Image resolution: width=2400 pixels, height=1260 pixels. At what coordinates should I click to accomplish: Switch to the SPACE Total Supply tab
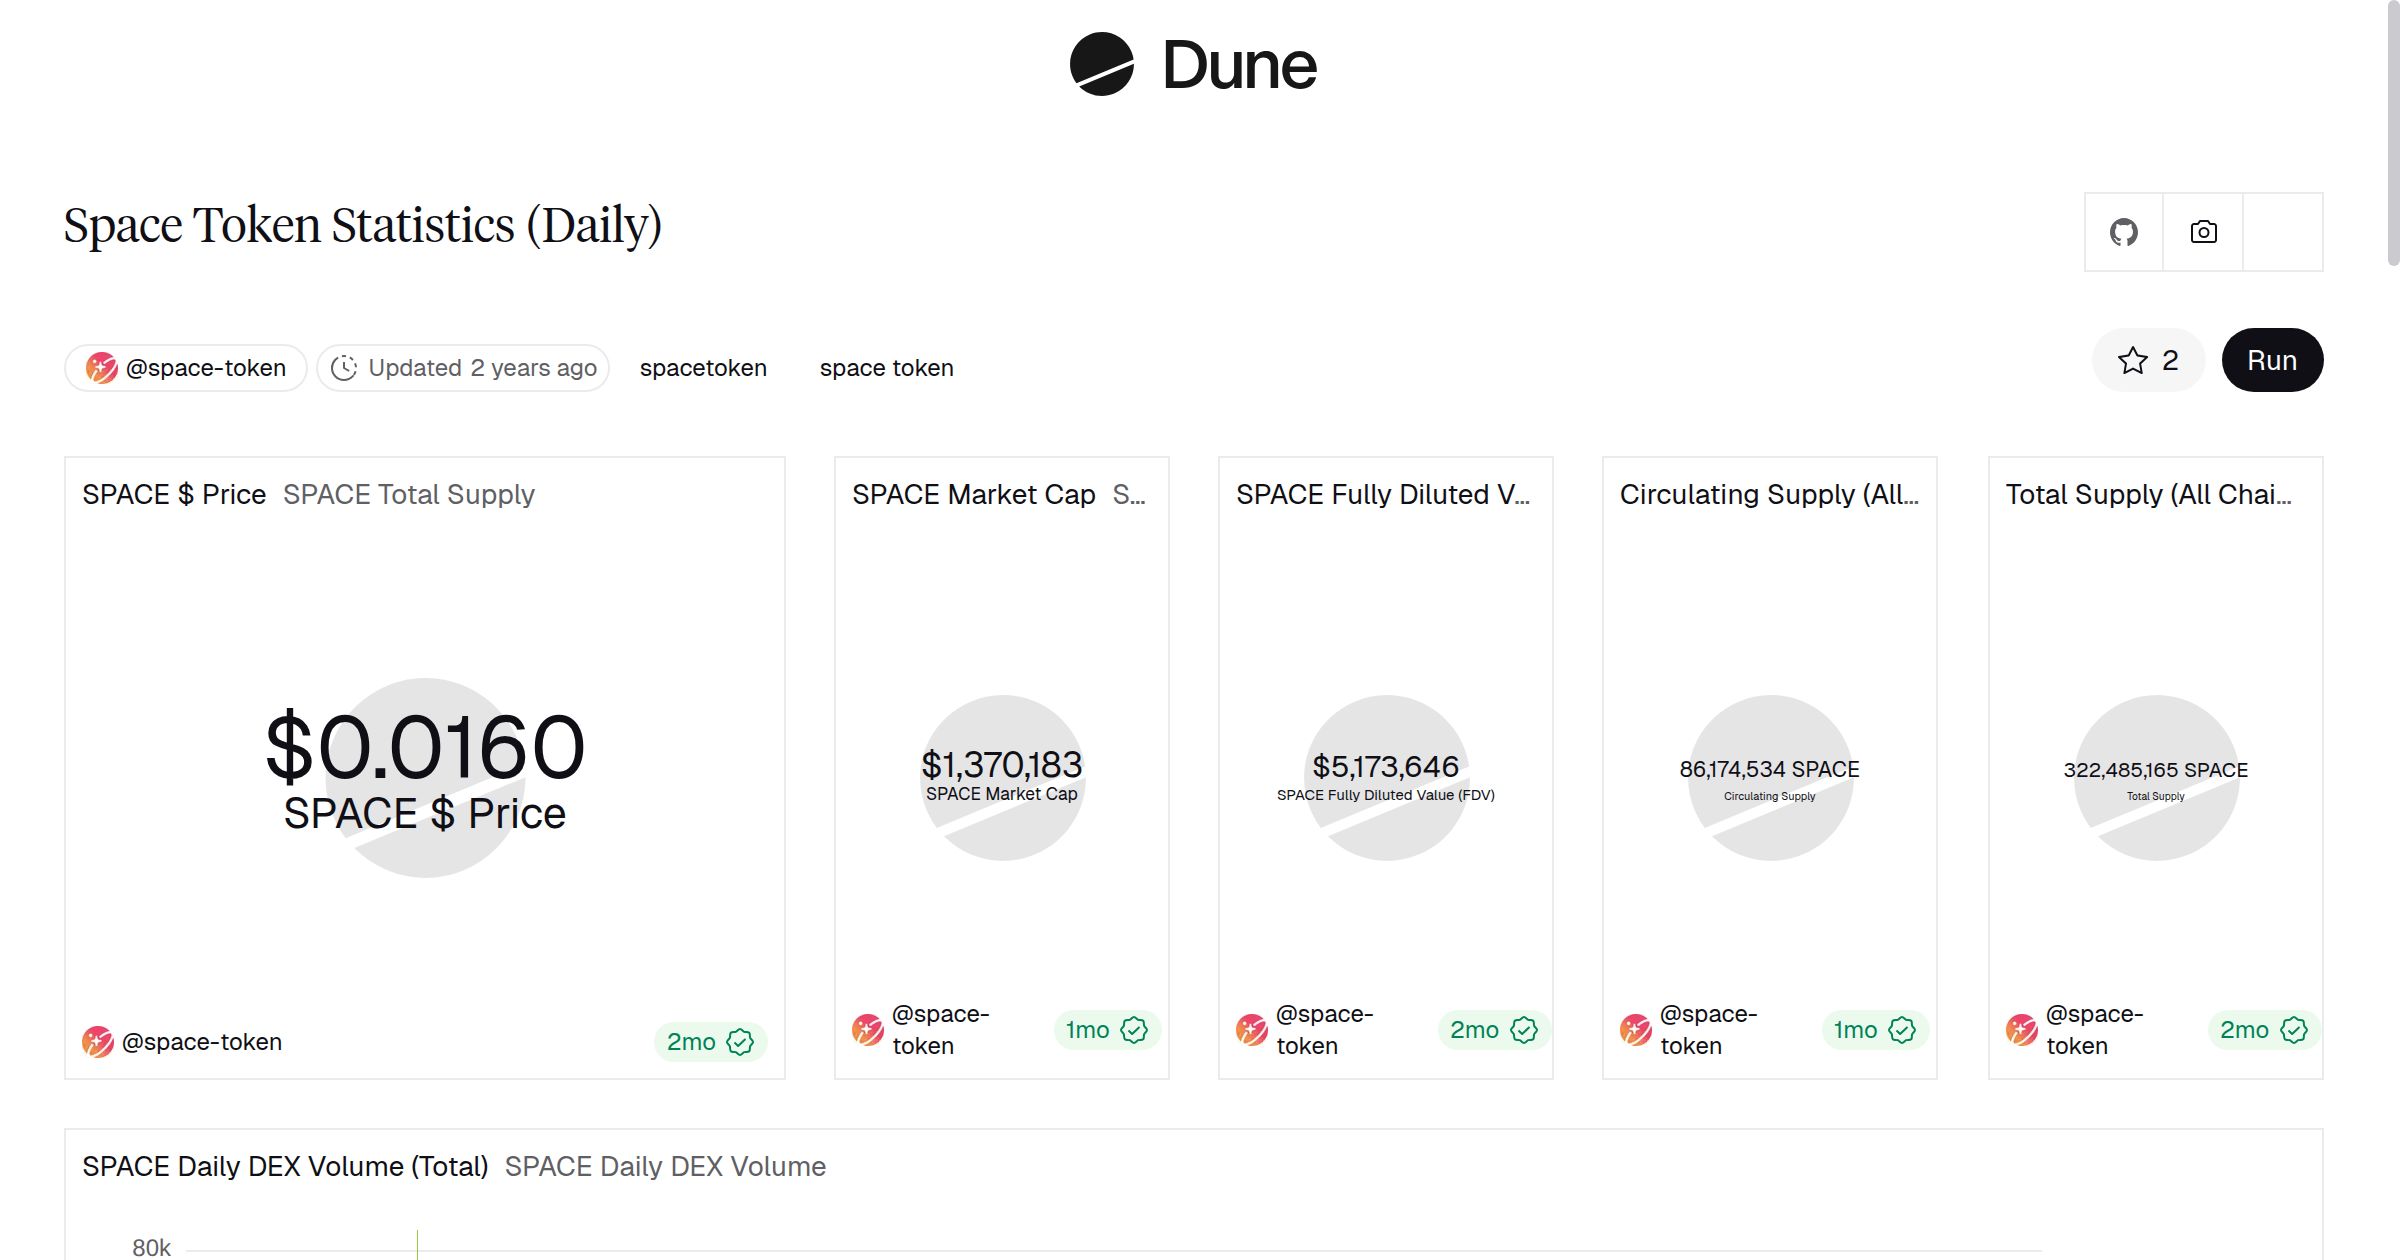[408, 493]
